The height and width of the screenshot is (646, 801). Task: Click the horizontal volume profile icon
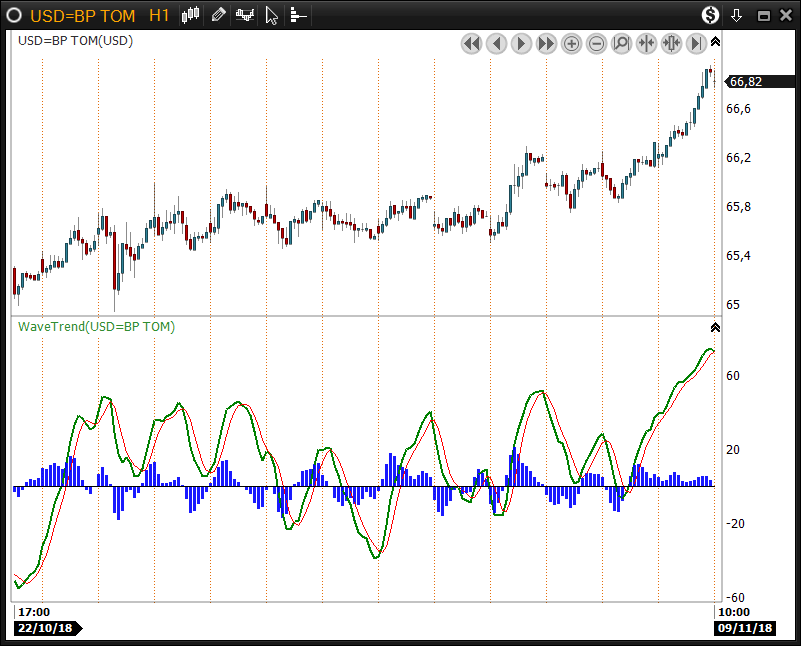(x=298, y=15)
